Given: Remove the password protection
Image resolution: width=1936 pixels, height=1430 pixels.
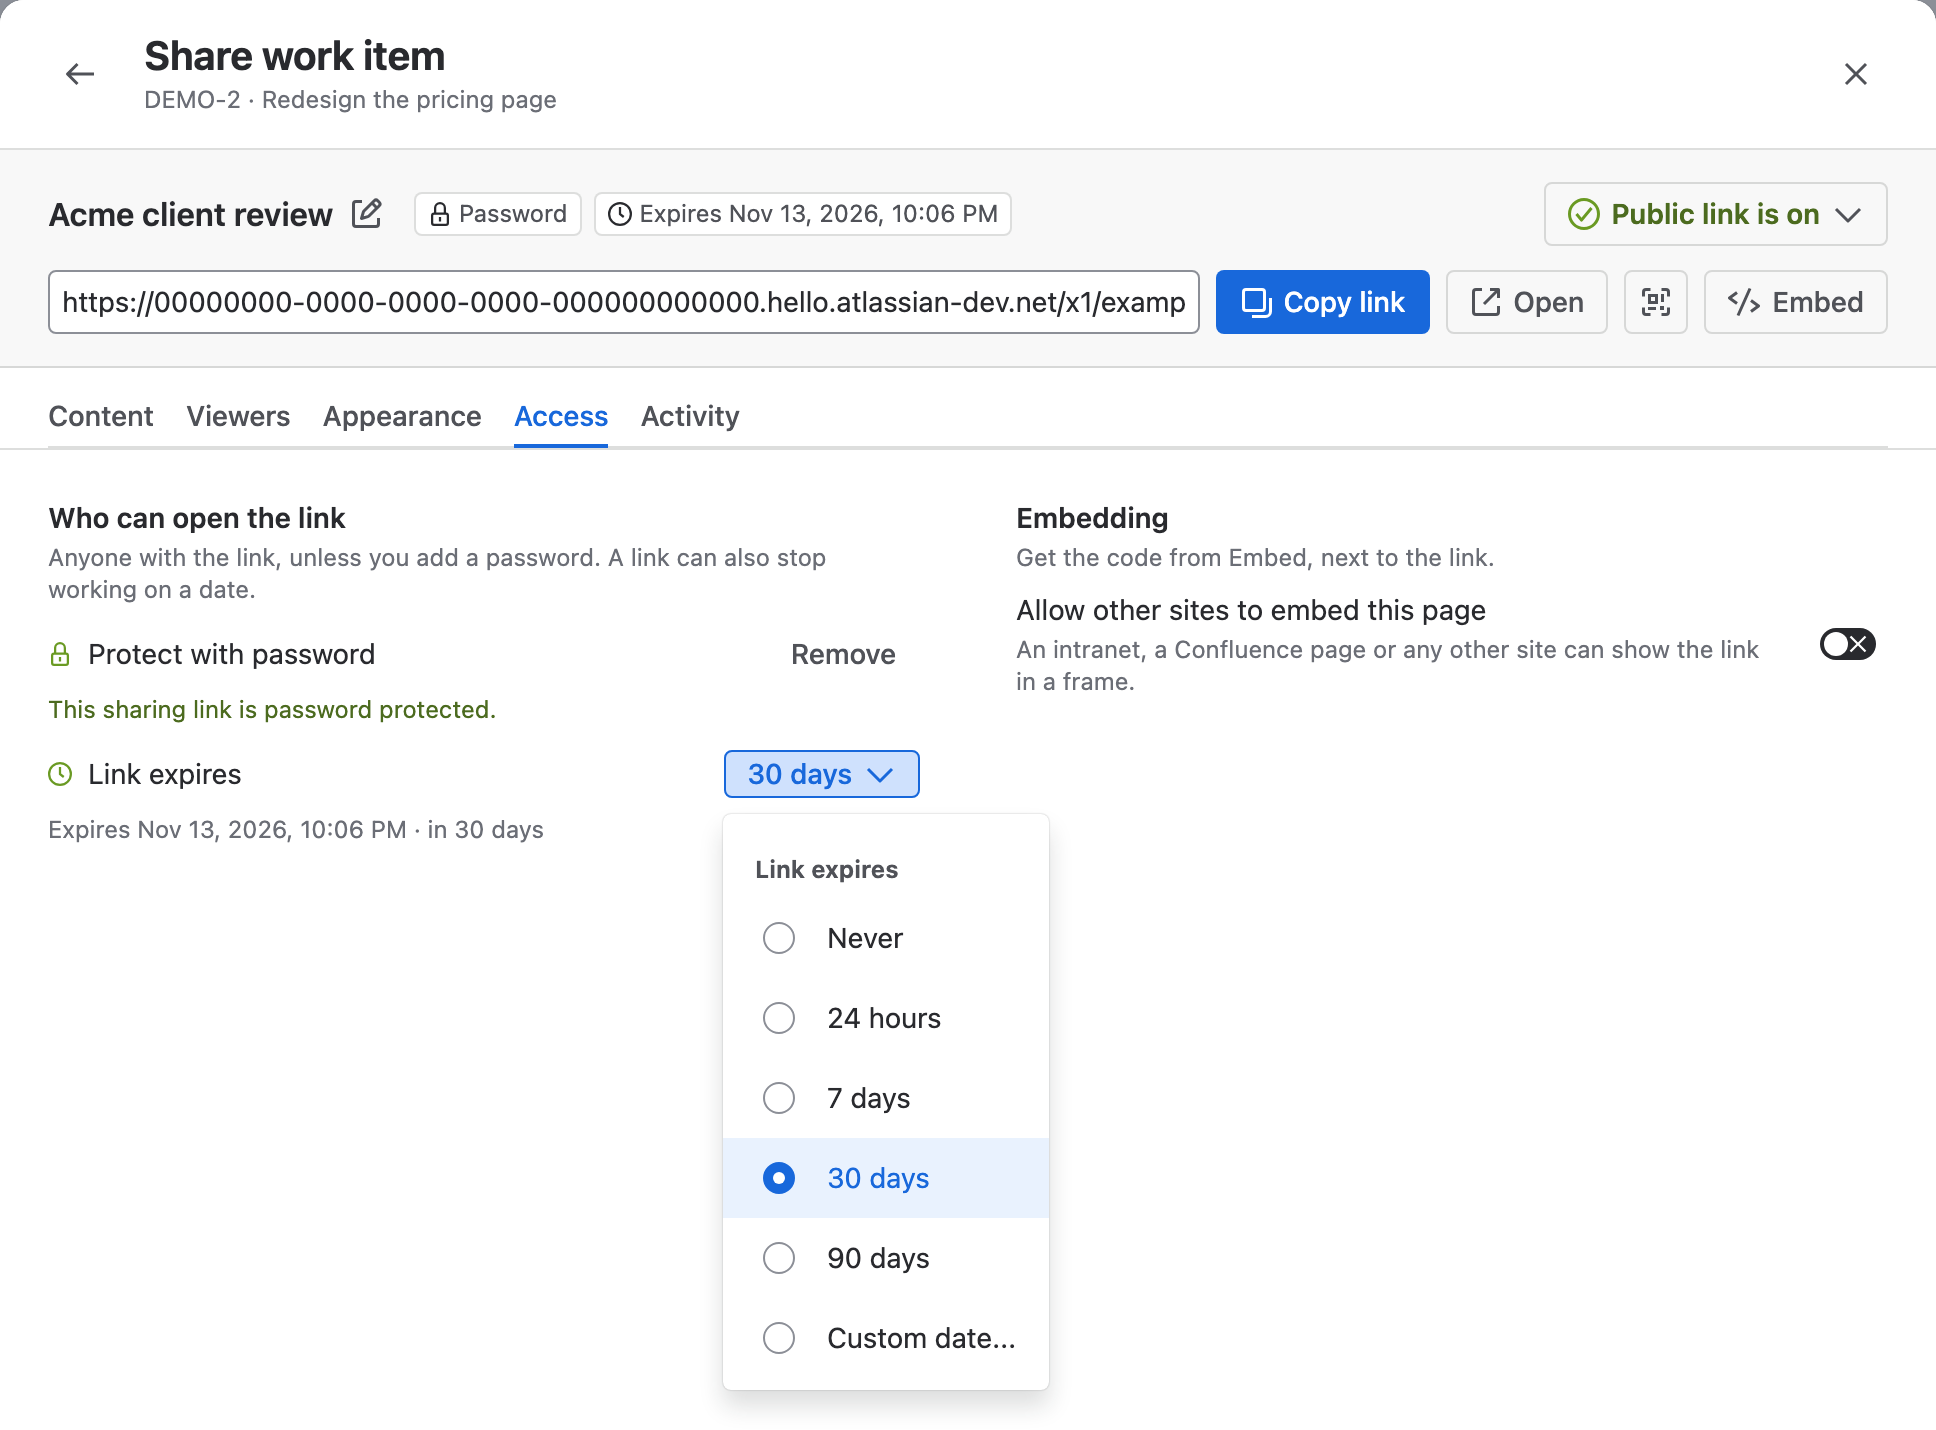Looking at the screenshot, I should (843, 654).
